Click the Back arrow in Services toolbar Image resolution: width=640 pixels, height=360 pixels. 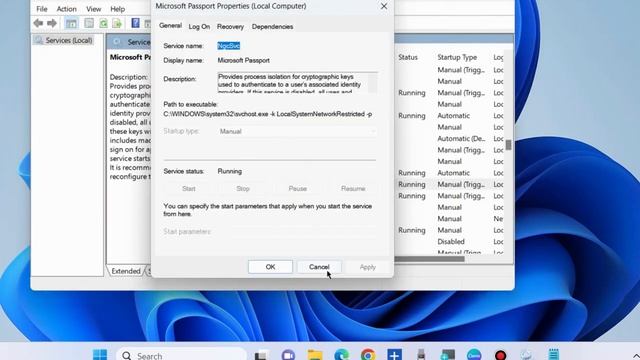(x=38, y=23)
